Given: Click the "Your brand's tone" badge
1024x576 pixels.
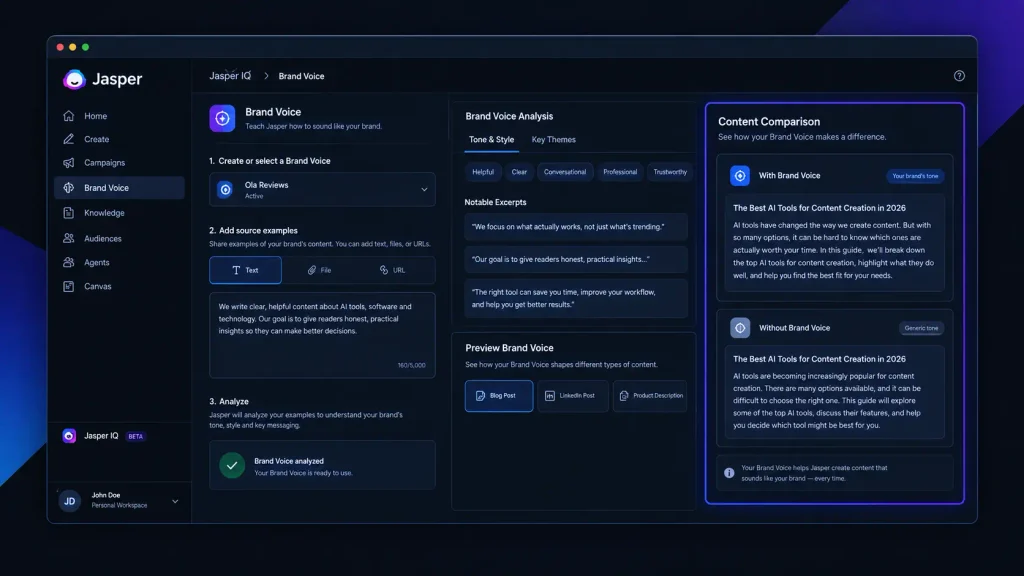Looking at the screenshot, I should coord(915,176).
